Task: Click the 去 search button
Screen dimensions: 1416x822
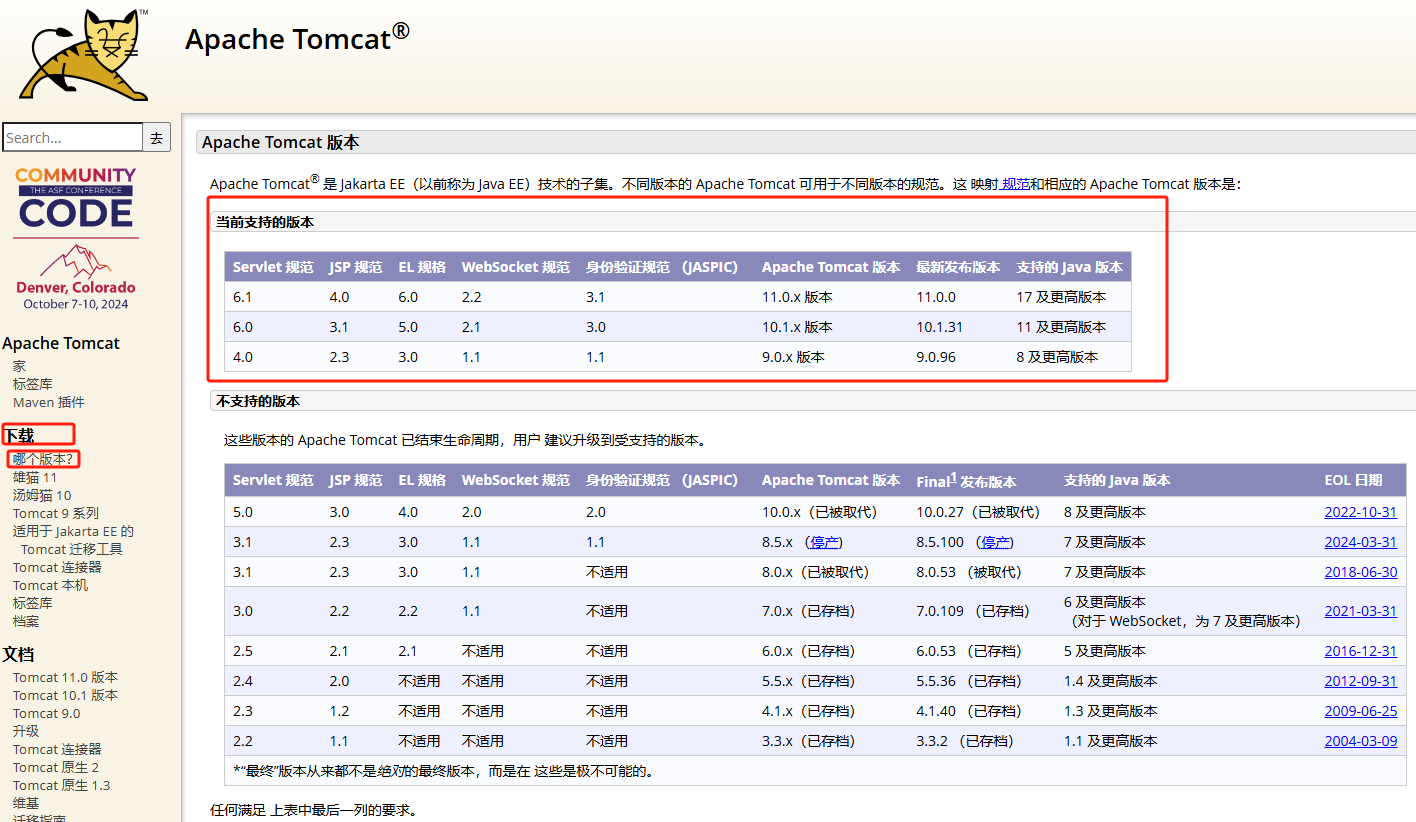Action: tap(157, 138)
